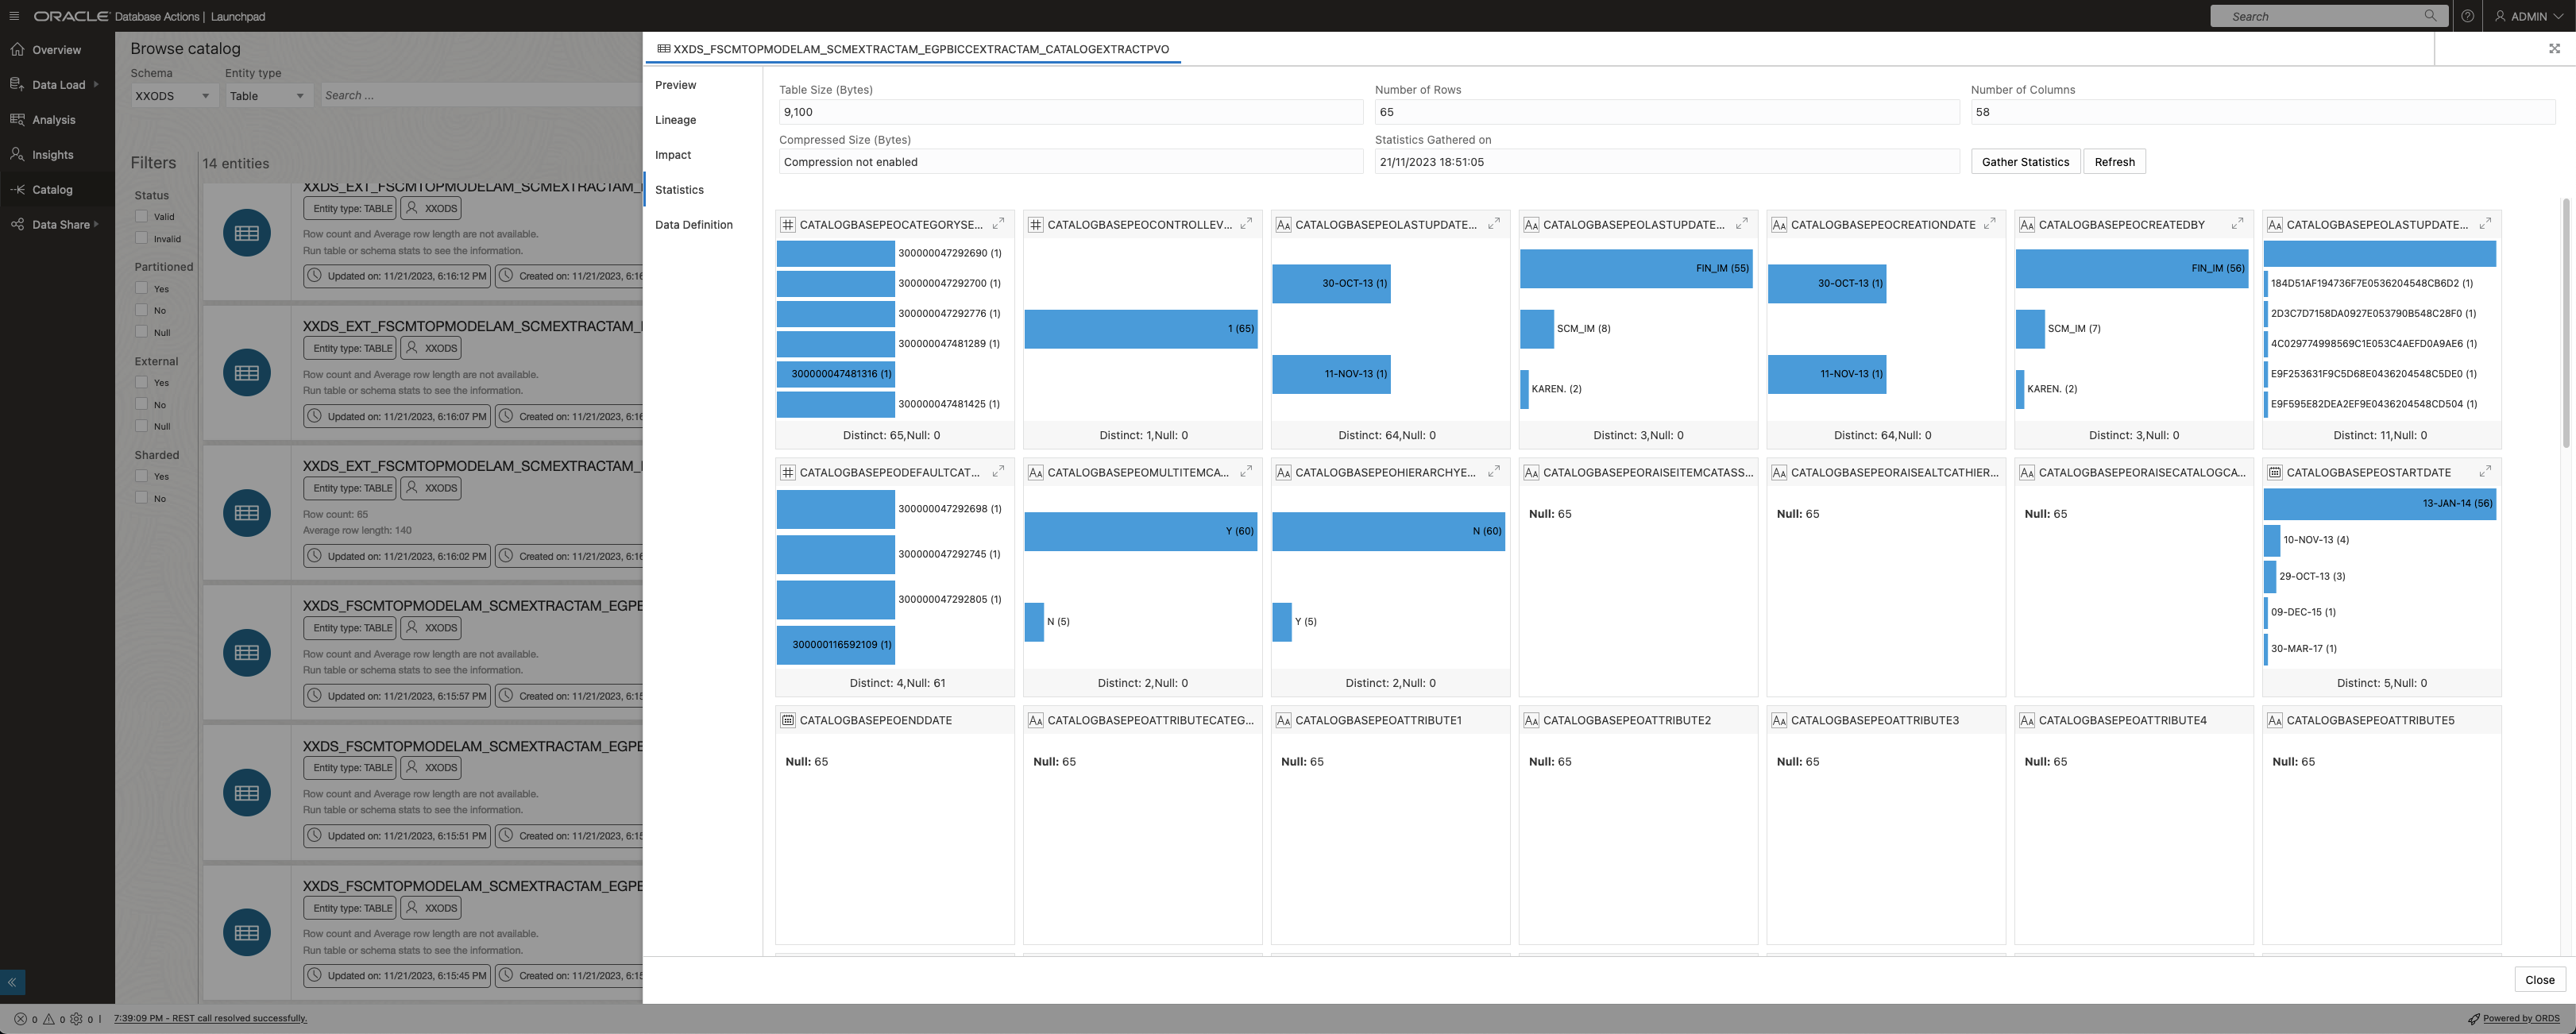Switch to the Lineage tab
The image size is (2576, 1034).
tap(675, 120)
